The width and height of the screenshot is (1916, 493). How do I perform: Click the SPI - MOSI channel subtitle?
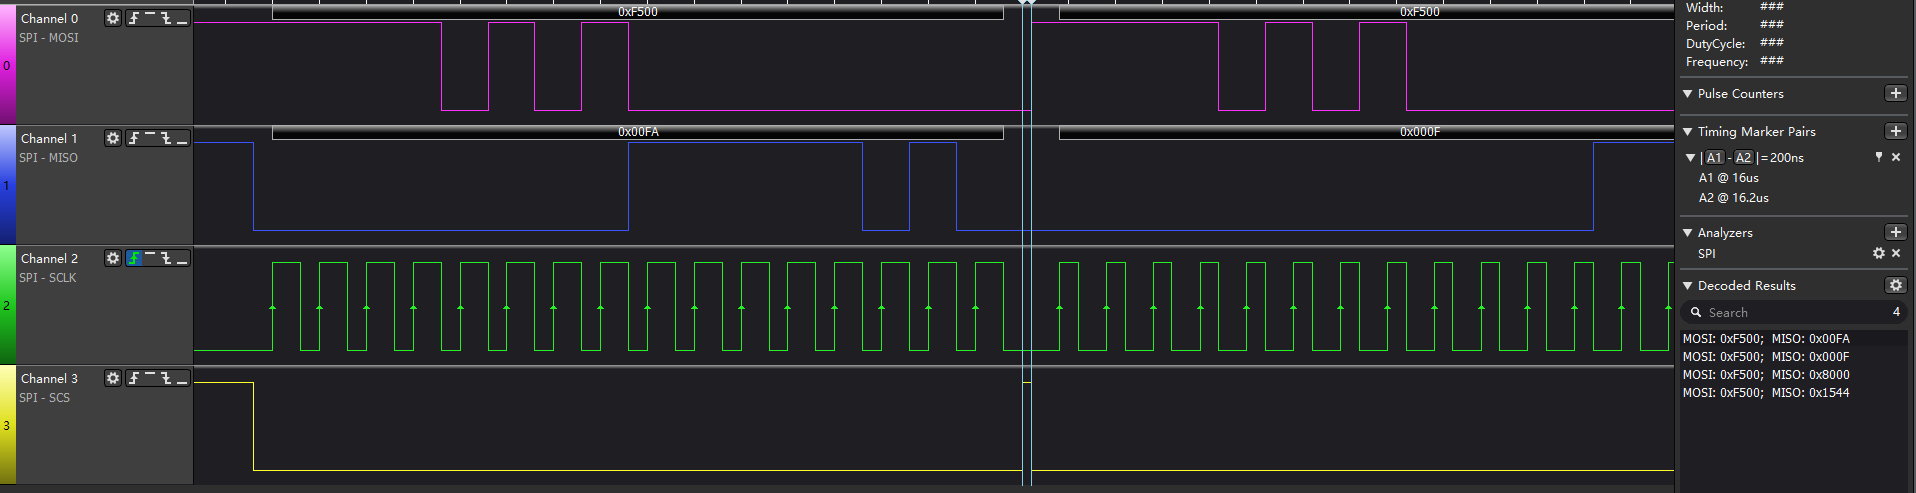click(x=49, y=38)
